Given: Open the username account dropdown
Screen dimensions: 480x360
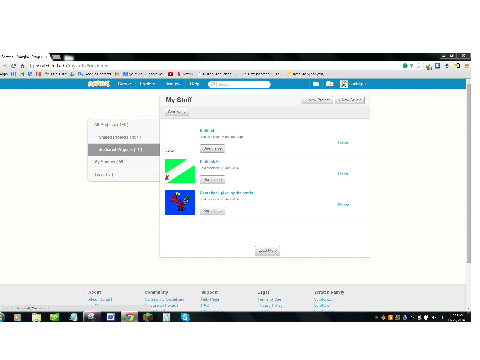Looking at the screenshot, I should (358, 84).
